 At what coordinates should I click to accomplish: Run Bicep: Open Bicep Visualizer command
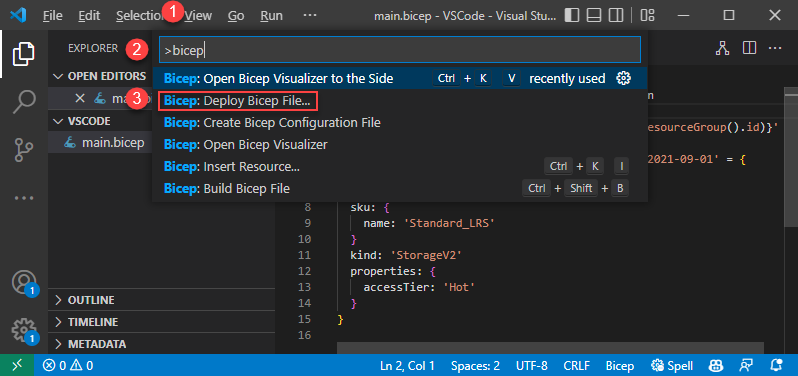[400, 144]
